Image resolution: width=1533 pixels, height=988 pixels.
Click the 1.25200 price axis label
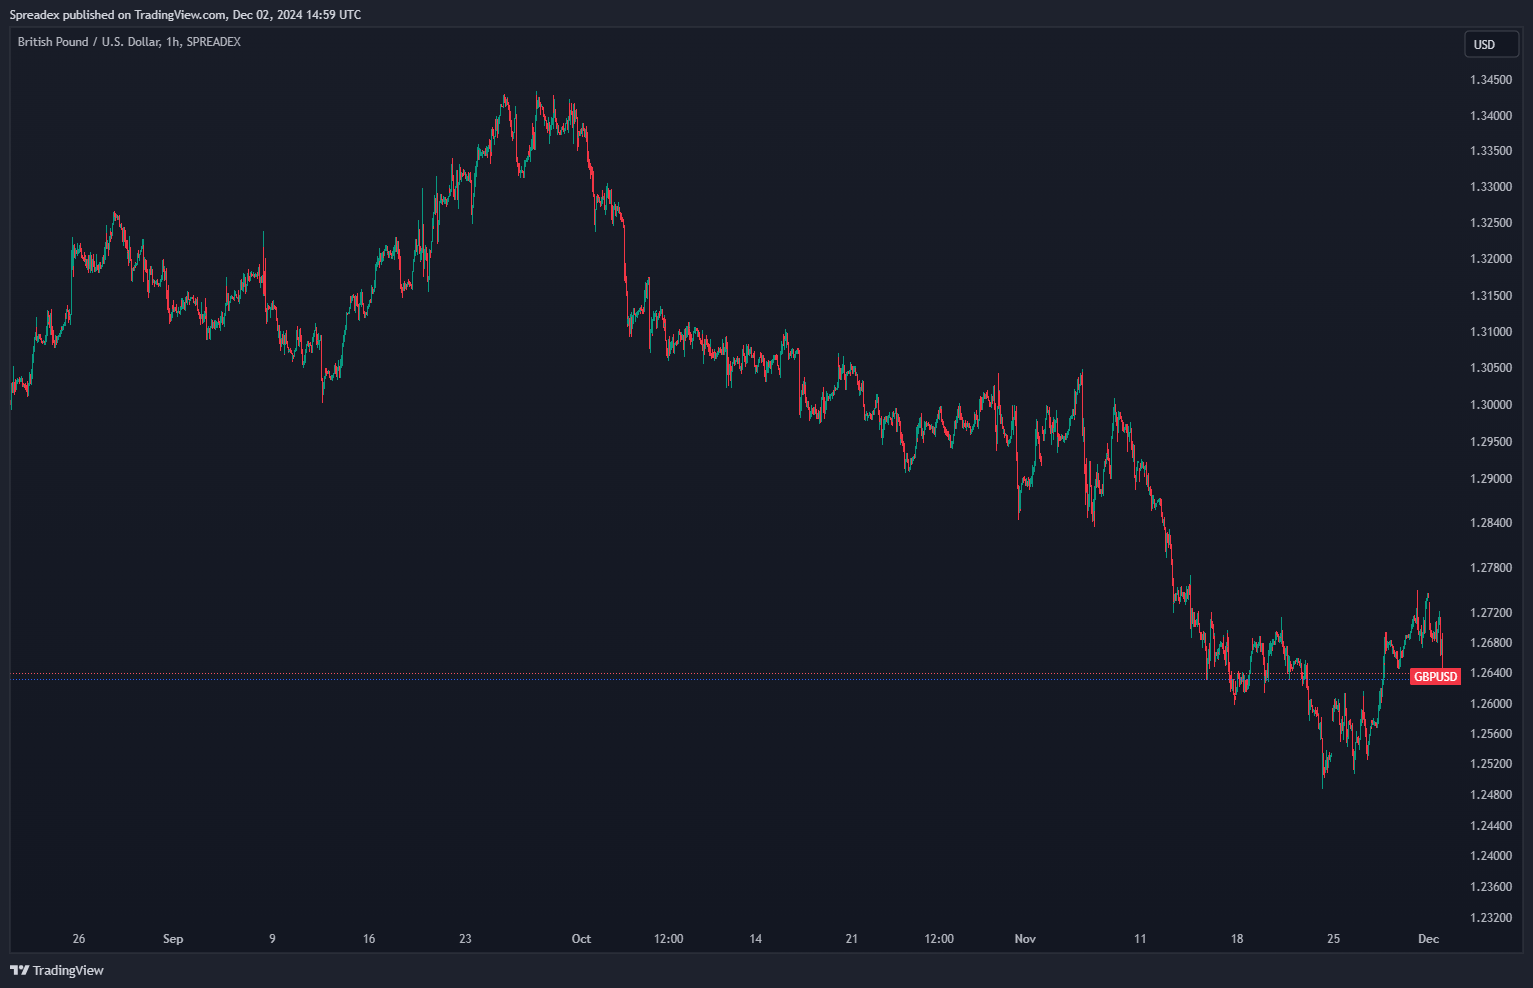pos(1490,764)
